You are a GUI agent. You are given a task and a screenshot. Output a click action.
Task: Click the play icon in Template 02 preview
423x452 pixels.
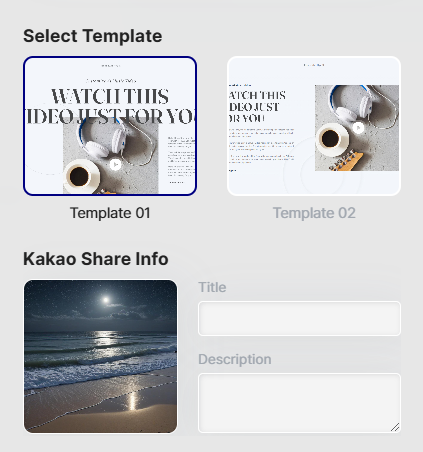click(x=358, y=128)
